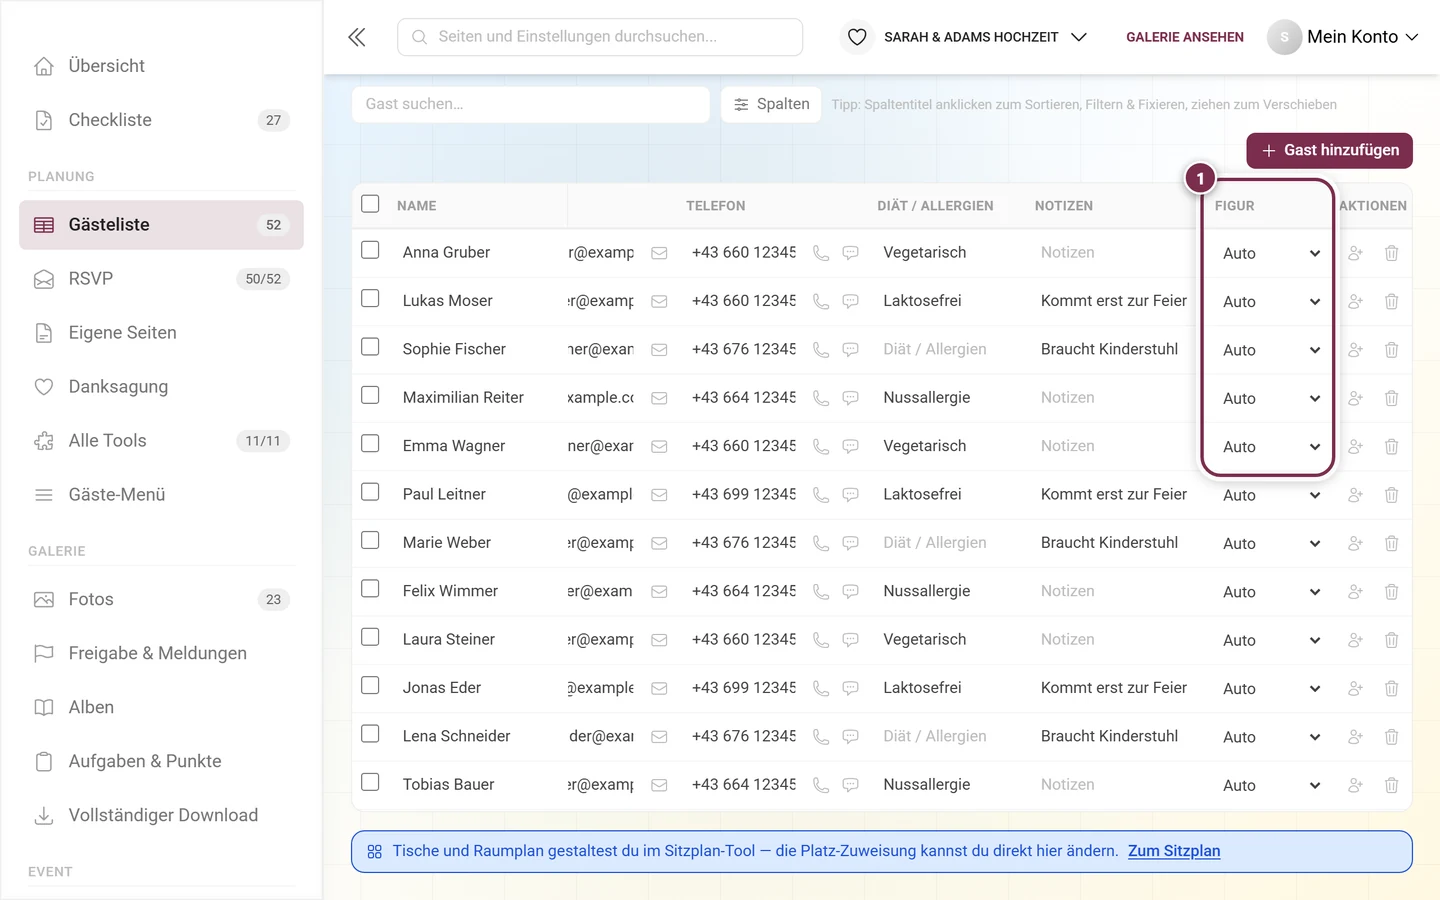Follow the Zum Sitzplan link
The image size is (1440, 900).
[1174, 851]
